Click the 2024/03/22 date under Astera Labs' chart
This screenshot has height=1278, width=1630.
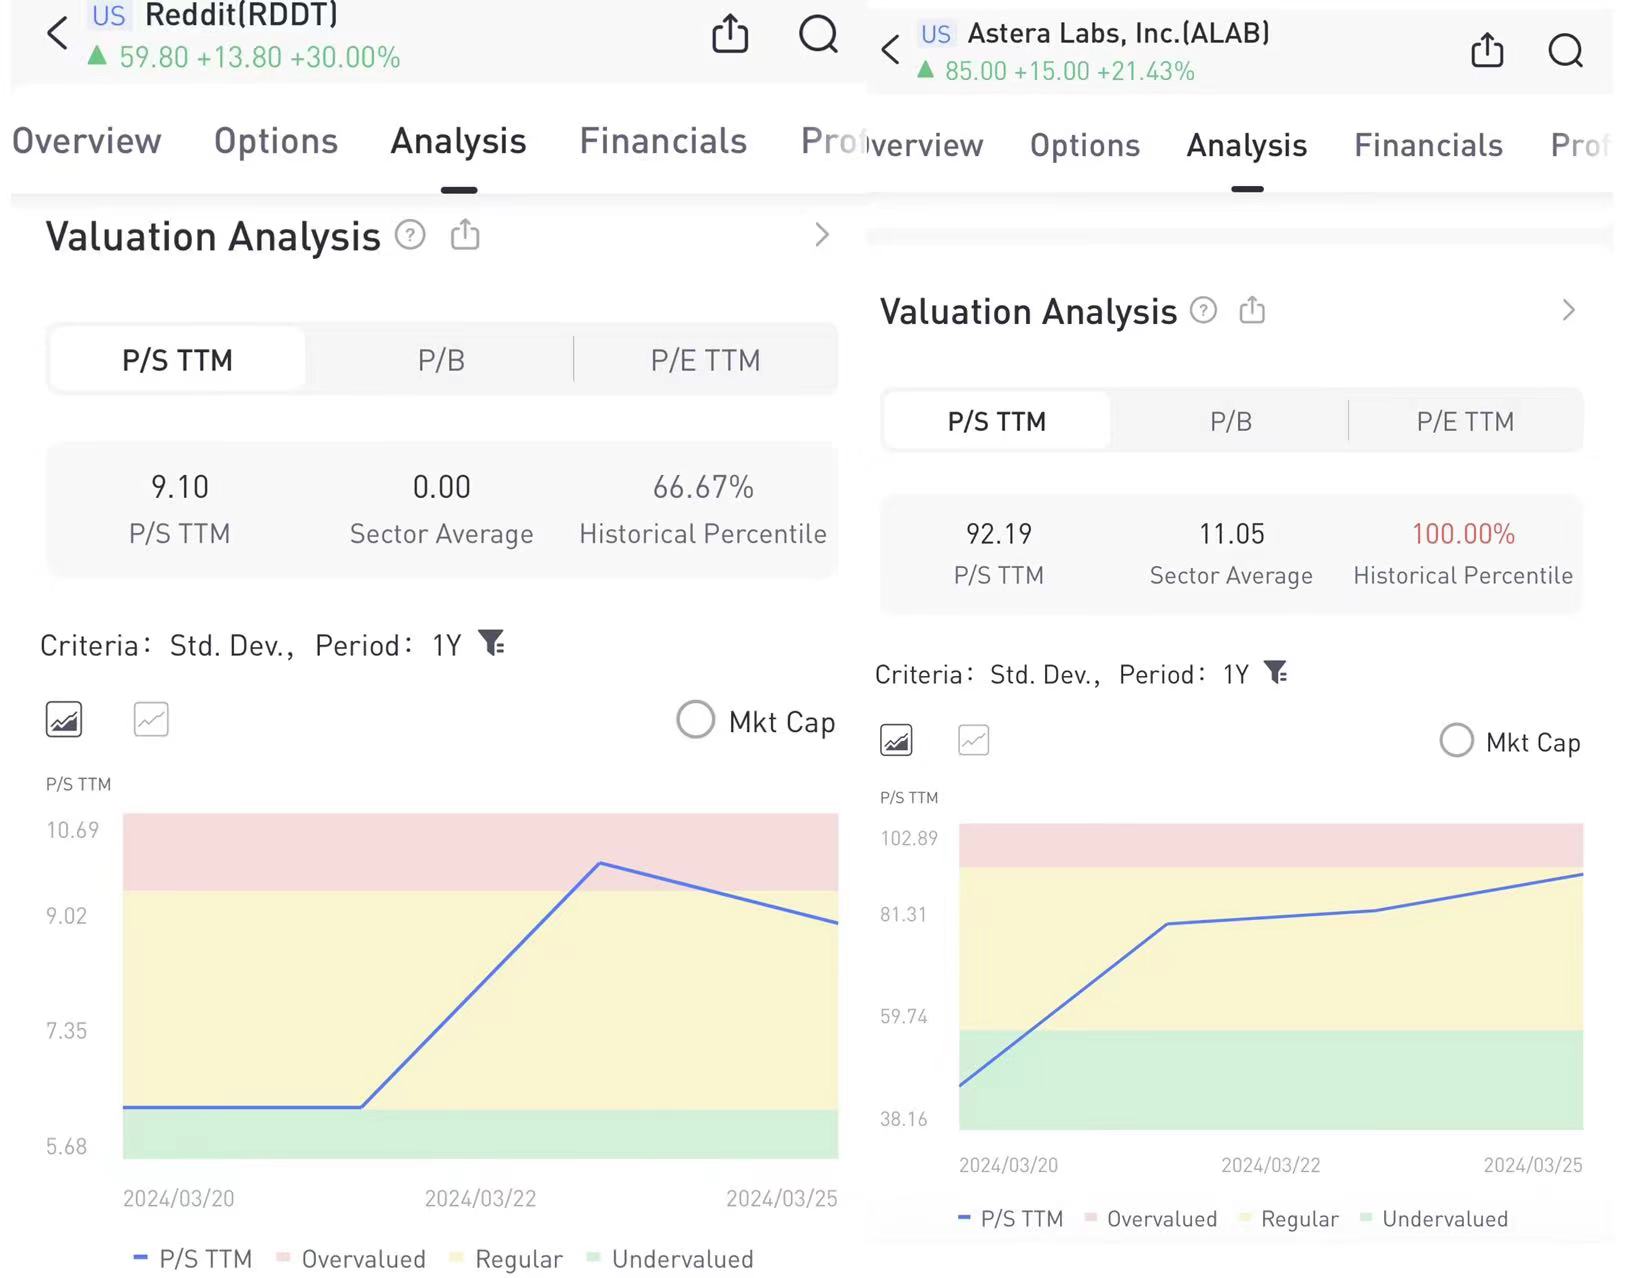[x=1270, y=1165]
